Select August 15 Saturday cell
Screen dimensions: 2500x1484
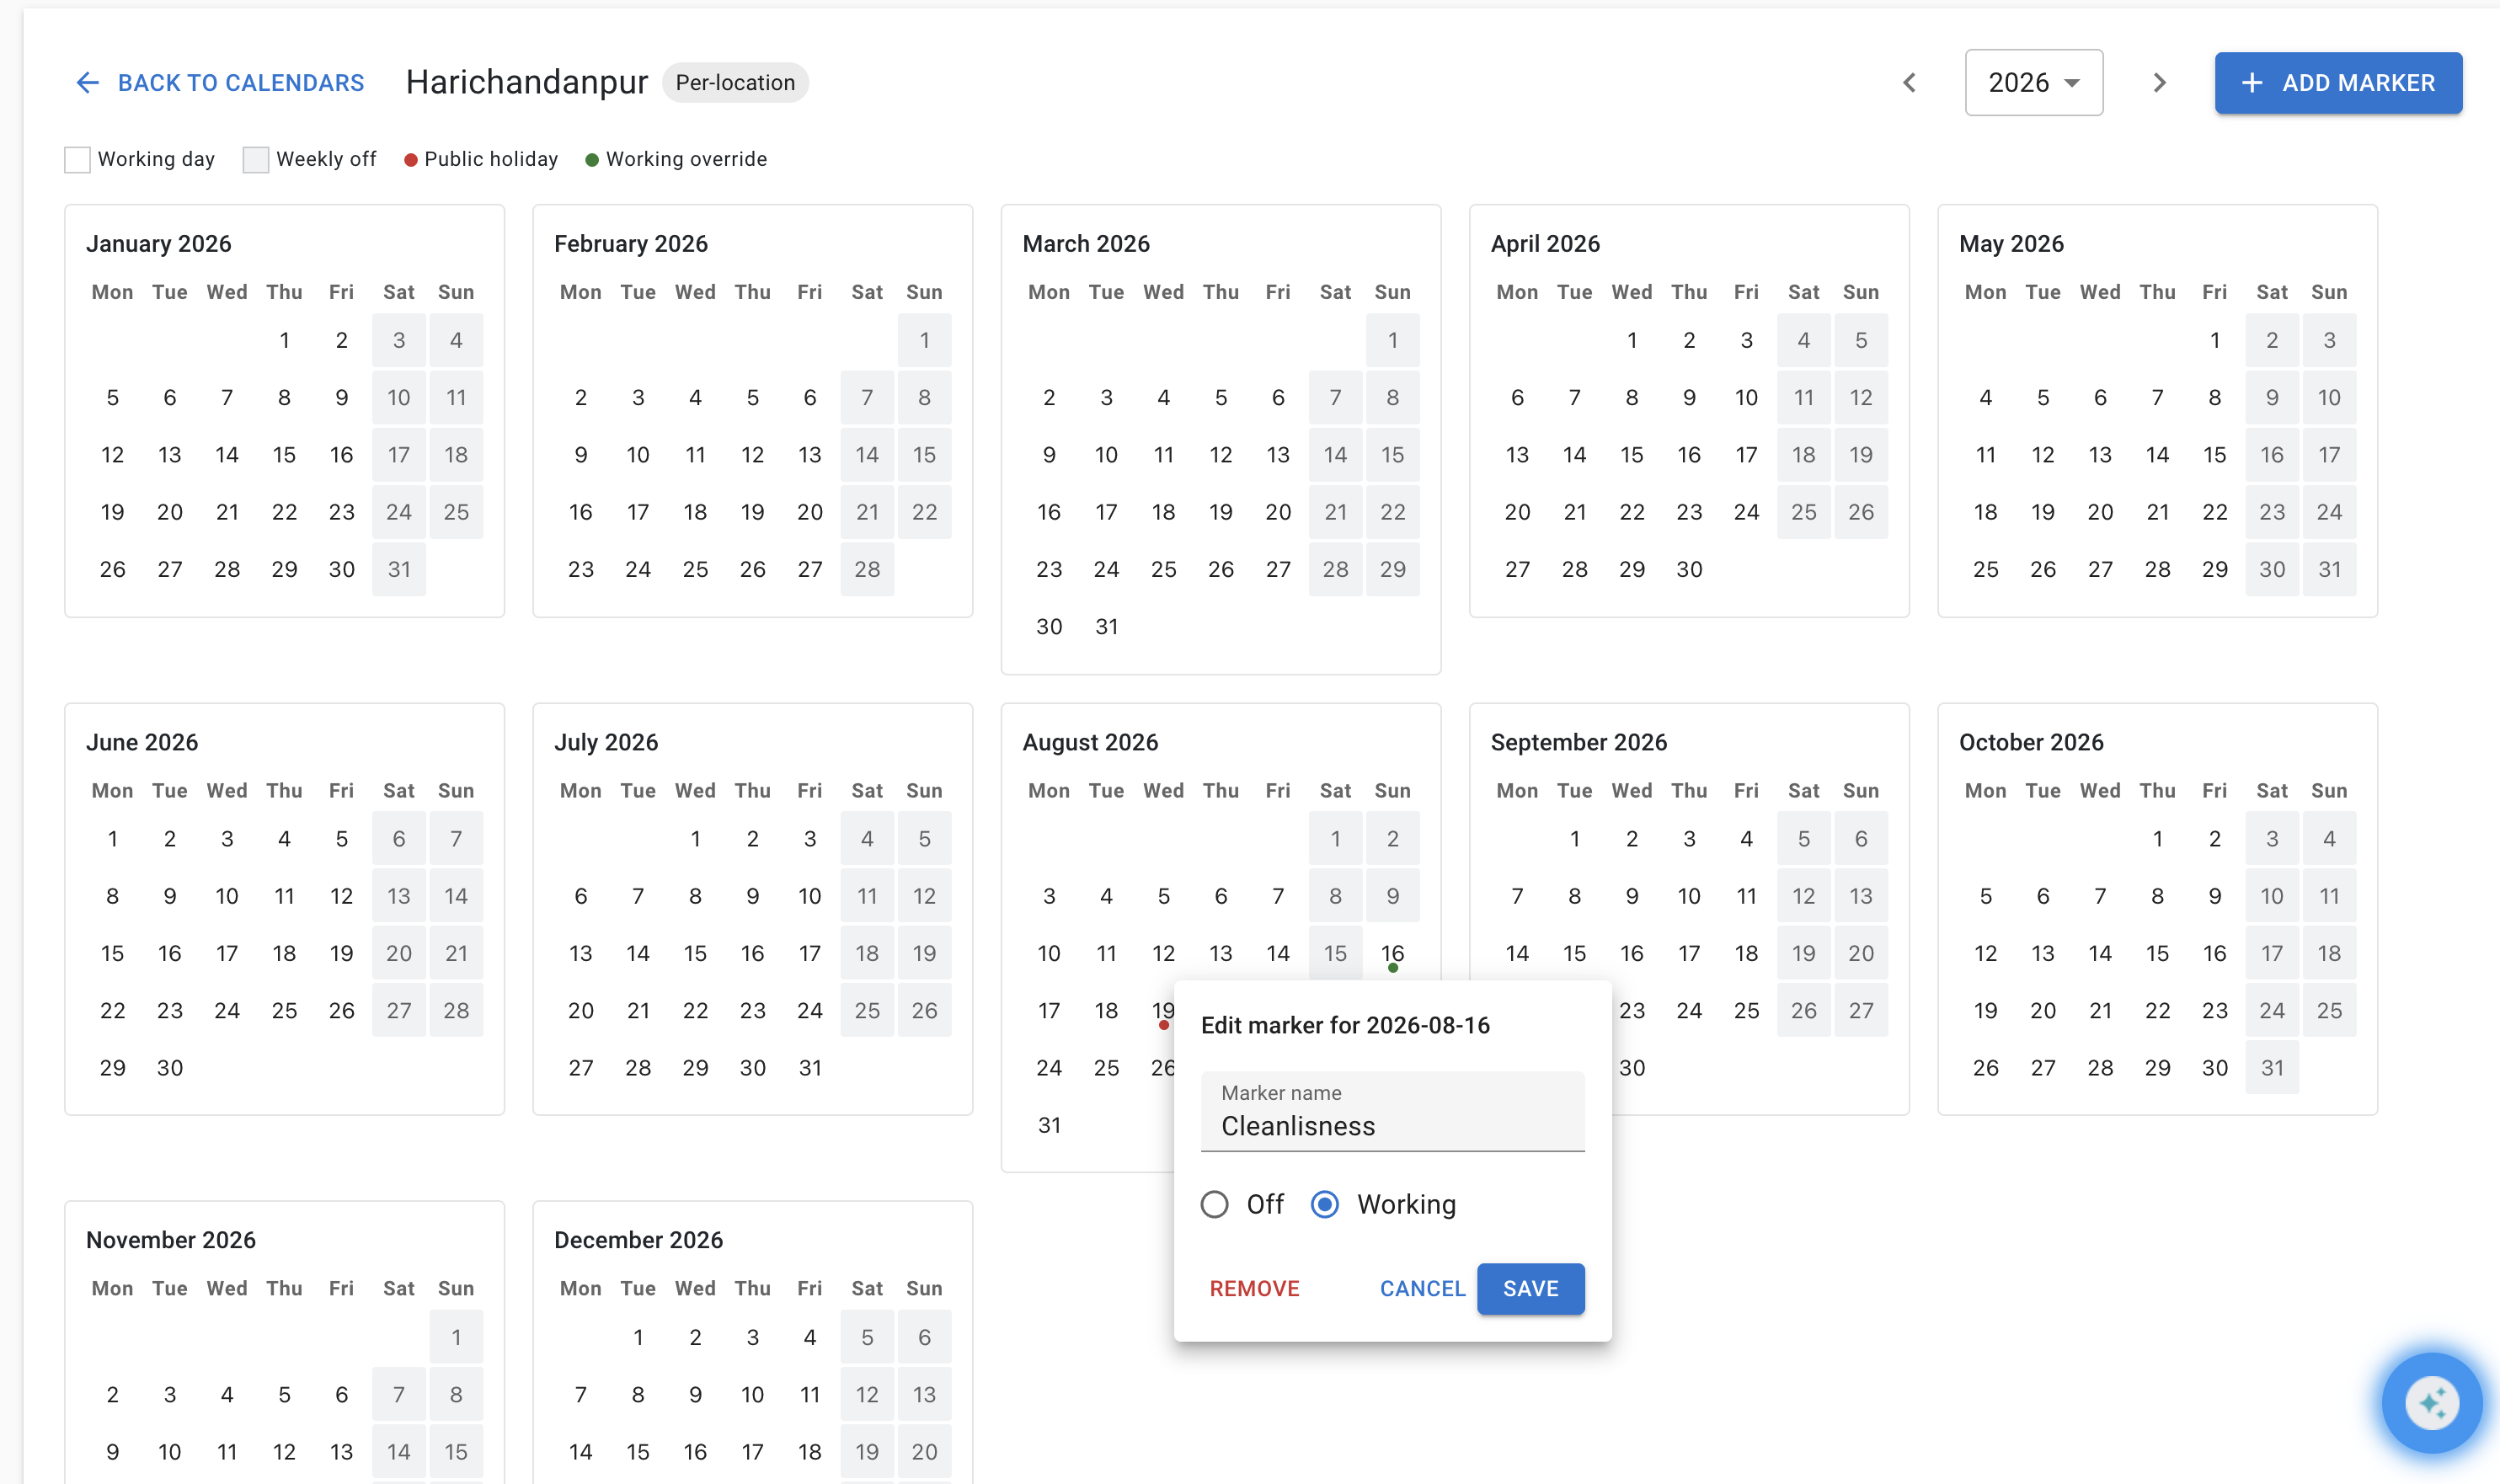(1335, 953)
